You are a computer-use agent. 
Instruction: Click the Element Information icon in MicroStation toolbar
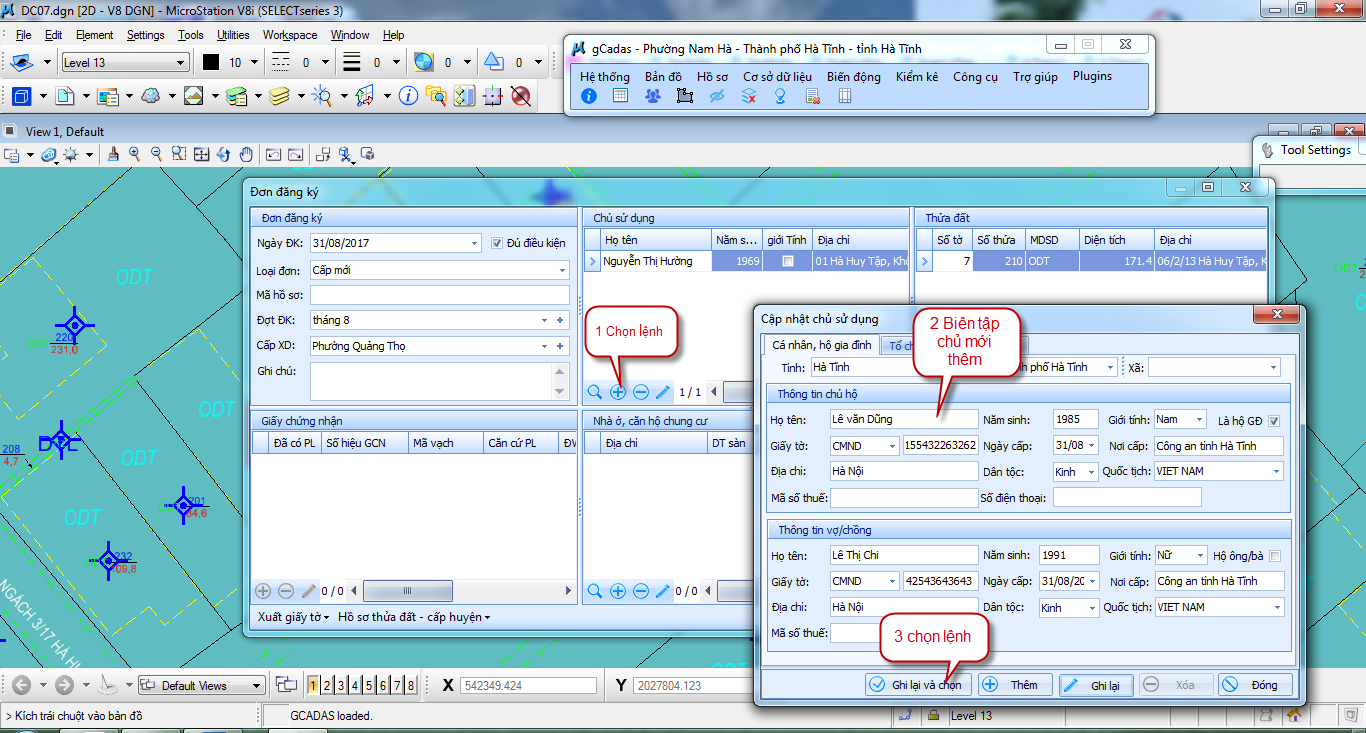[408, 96]
